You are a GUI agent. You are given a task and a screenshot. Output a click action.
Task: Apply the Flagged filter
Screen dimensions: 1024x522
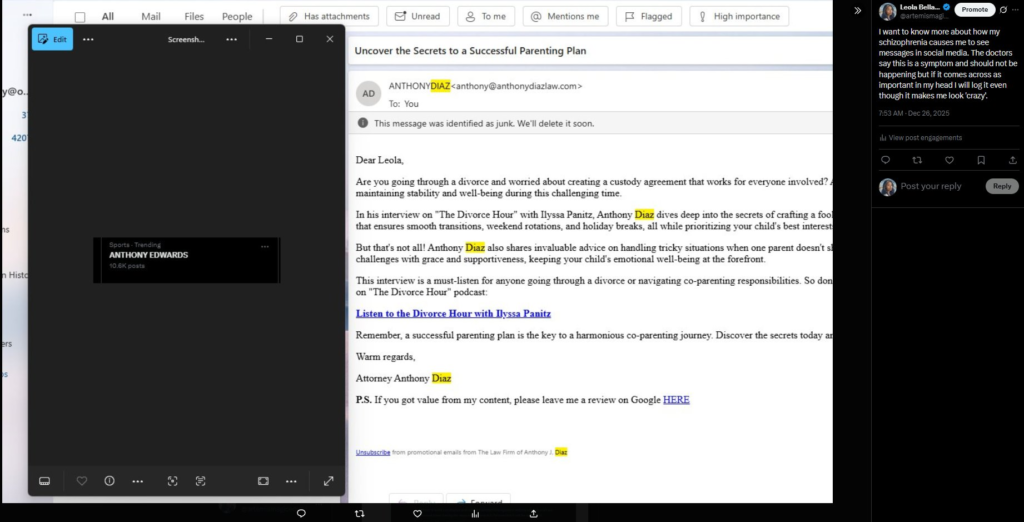point(648,17)
